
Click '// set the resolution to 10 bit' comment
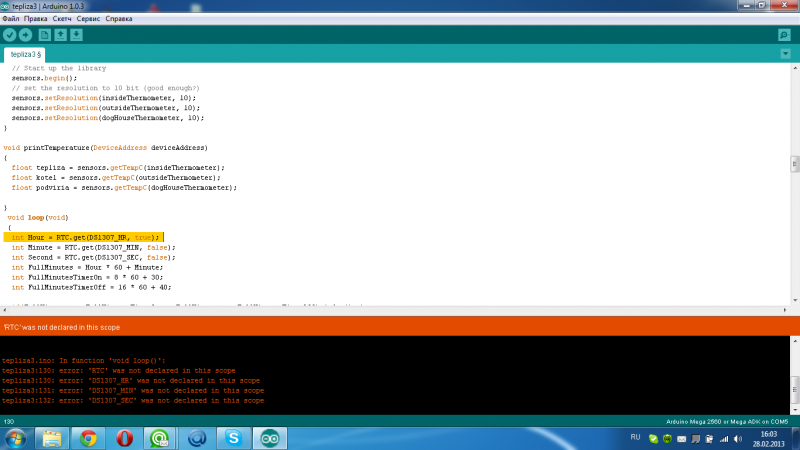click(106, 88)
